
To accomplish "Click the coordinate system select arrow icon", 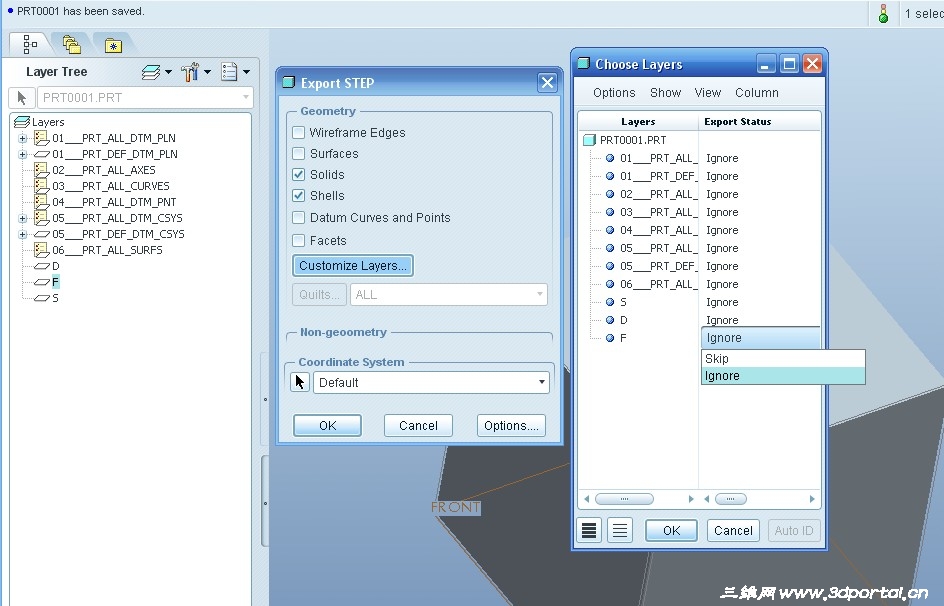I will [x=300, y=382].
